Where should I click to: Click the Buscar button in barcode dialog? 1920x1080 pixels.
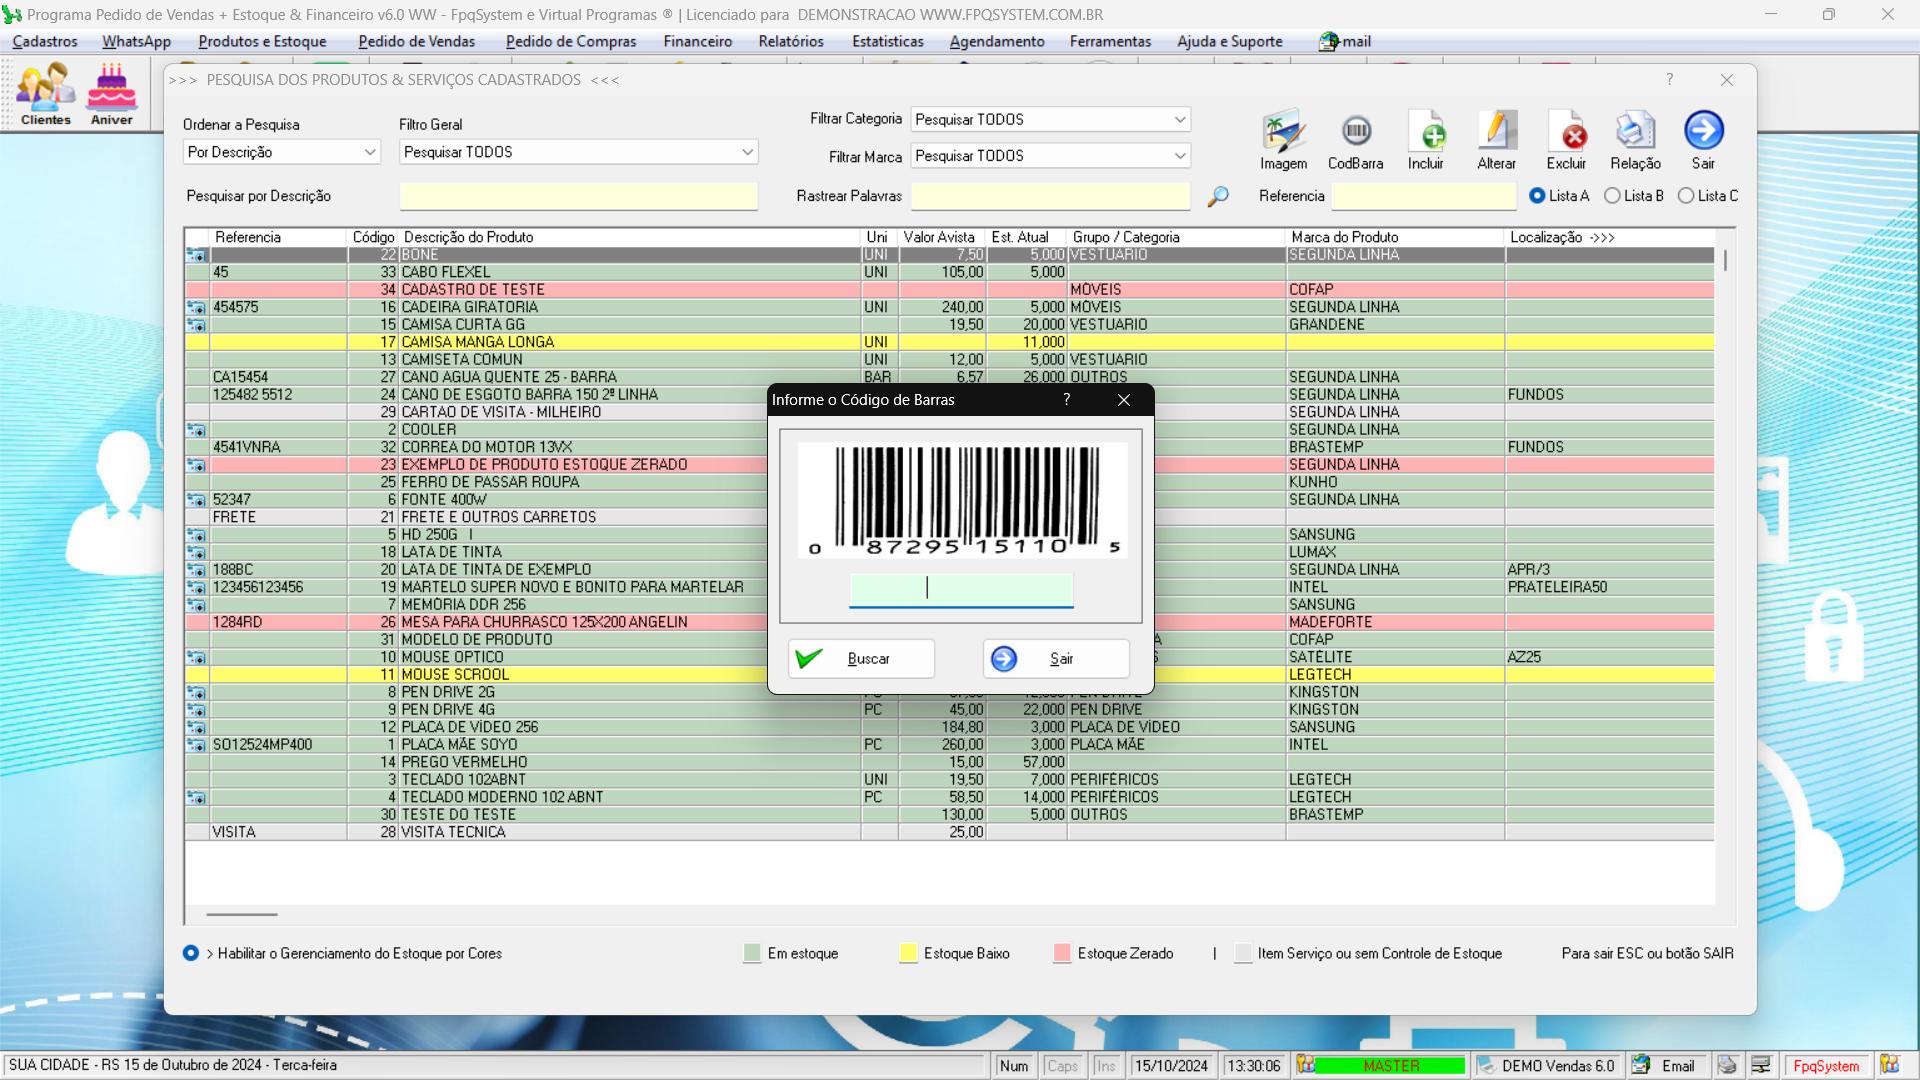861,659
